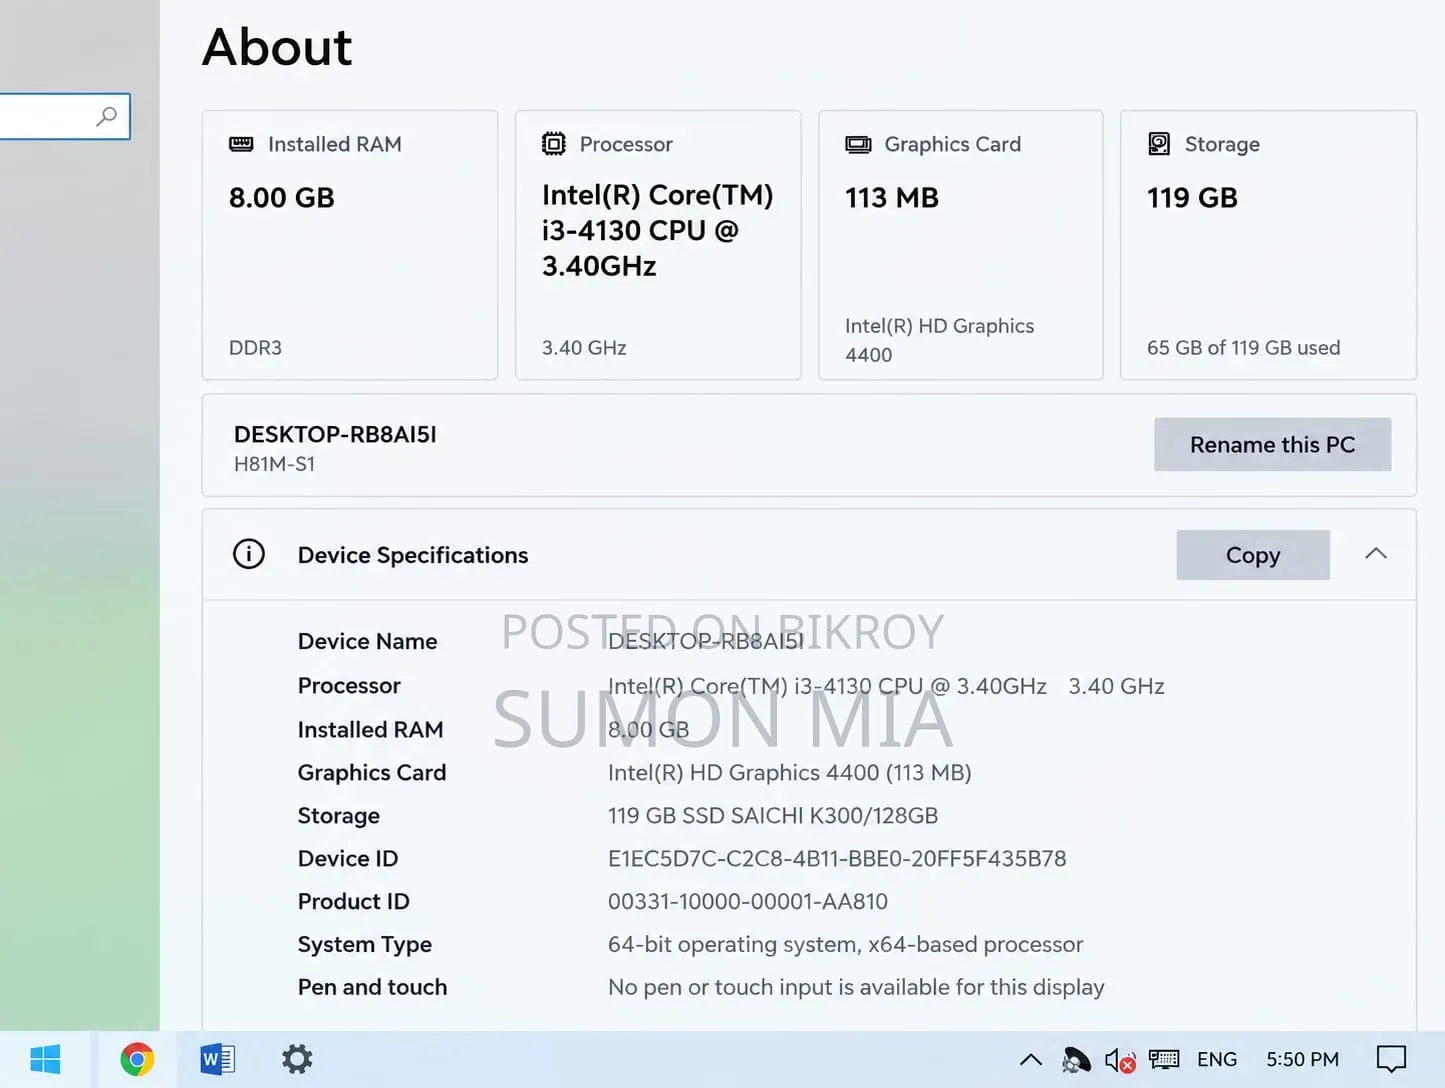This screenshot has width=1445, height=1088.
Task: Open the Settings gear on the taskbar
Action: click(297, 1059)
